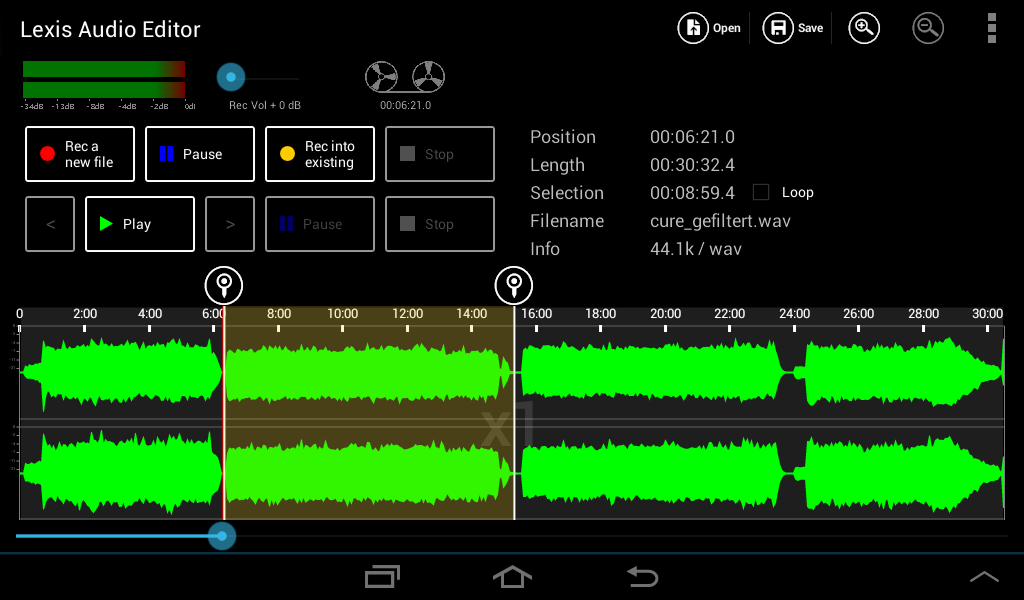Open the three-dot overflow menu

(991, 28)
